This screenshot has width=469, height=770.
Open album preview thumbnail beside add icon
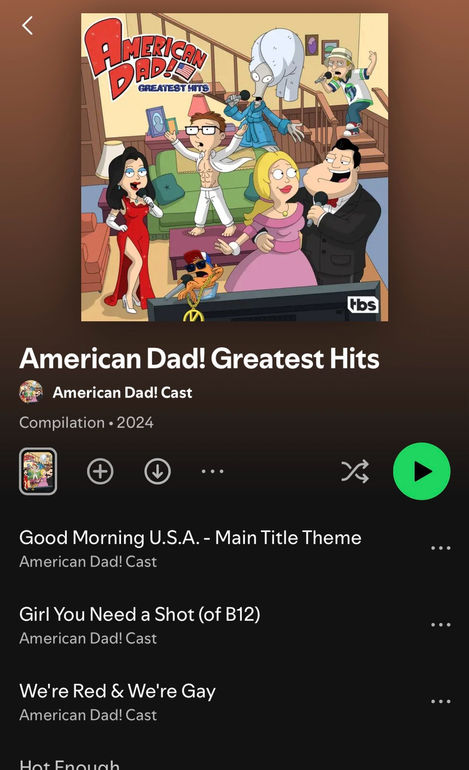coord(38,471)
